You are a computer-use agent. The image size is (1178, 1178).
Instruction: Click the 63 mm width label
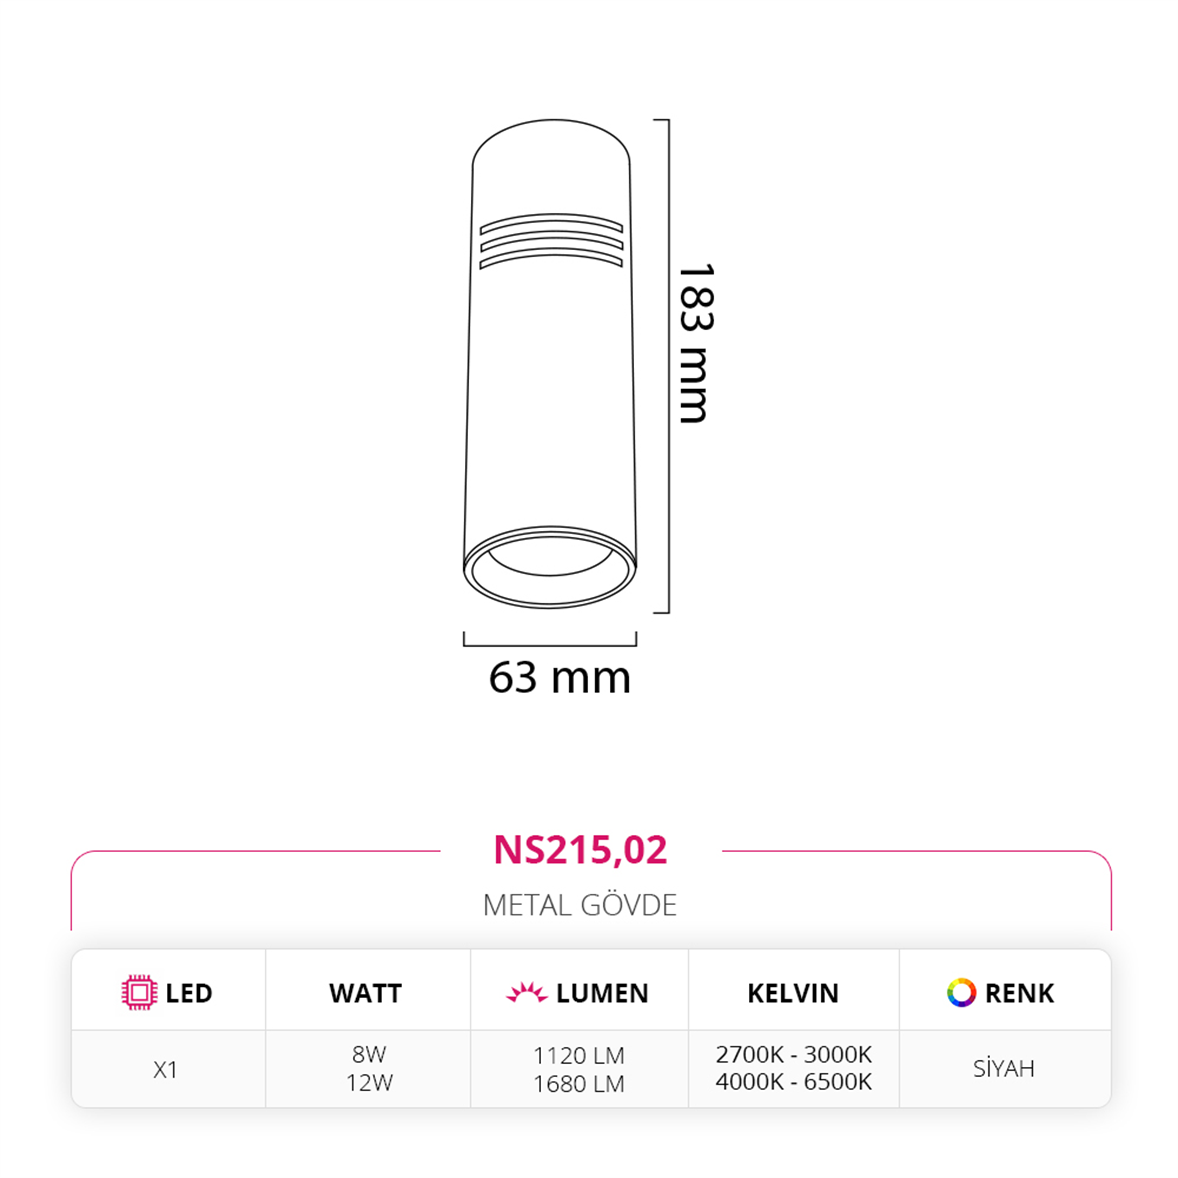pos(560,677)
